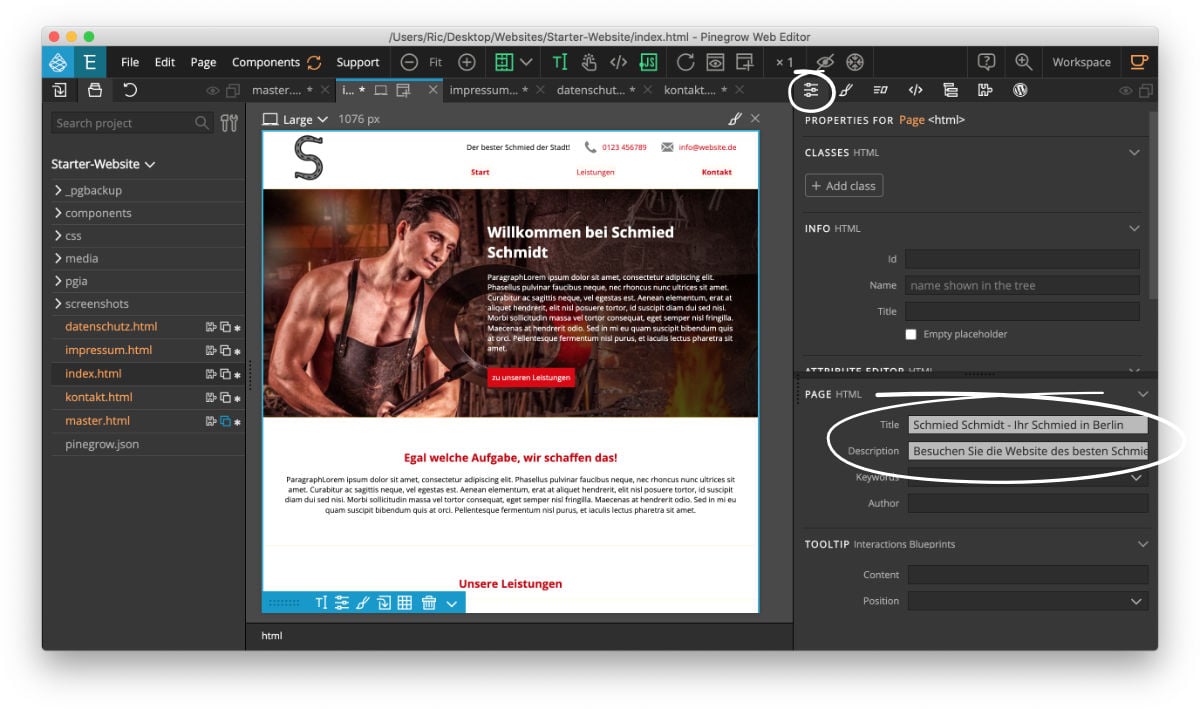This screenshot has width=1200, height=709.
Task: Click the magnifier zoom search icon
Action: 1023,61
